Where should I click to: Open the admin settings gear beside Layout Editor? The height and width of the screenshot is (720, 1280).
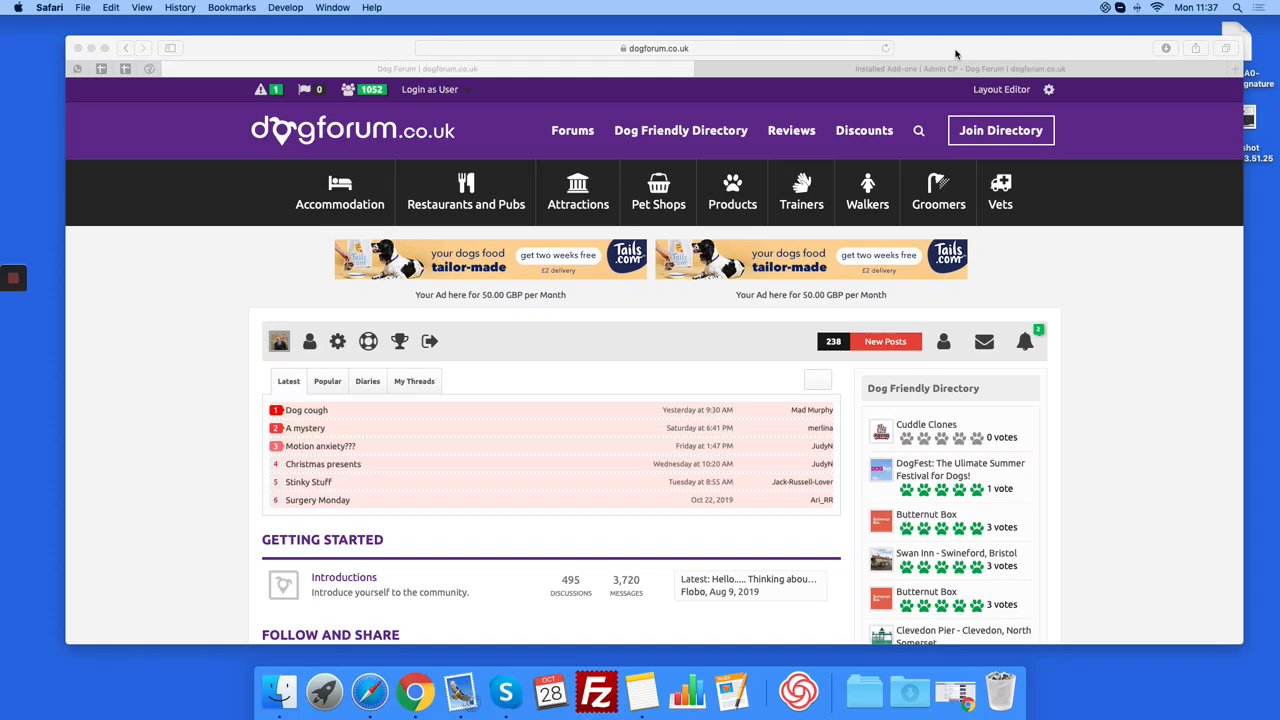[x=1048, y=89]
